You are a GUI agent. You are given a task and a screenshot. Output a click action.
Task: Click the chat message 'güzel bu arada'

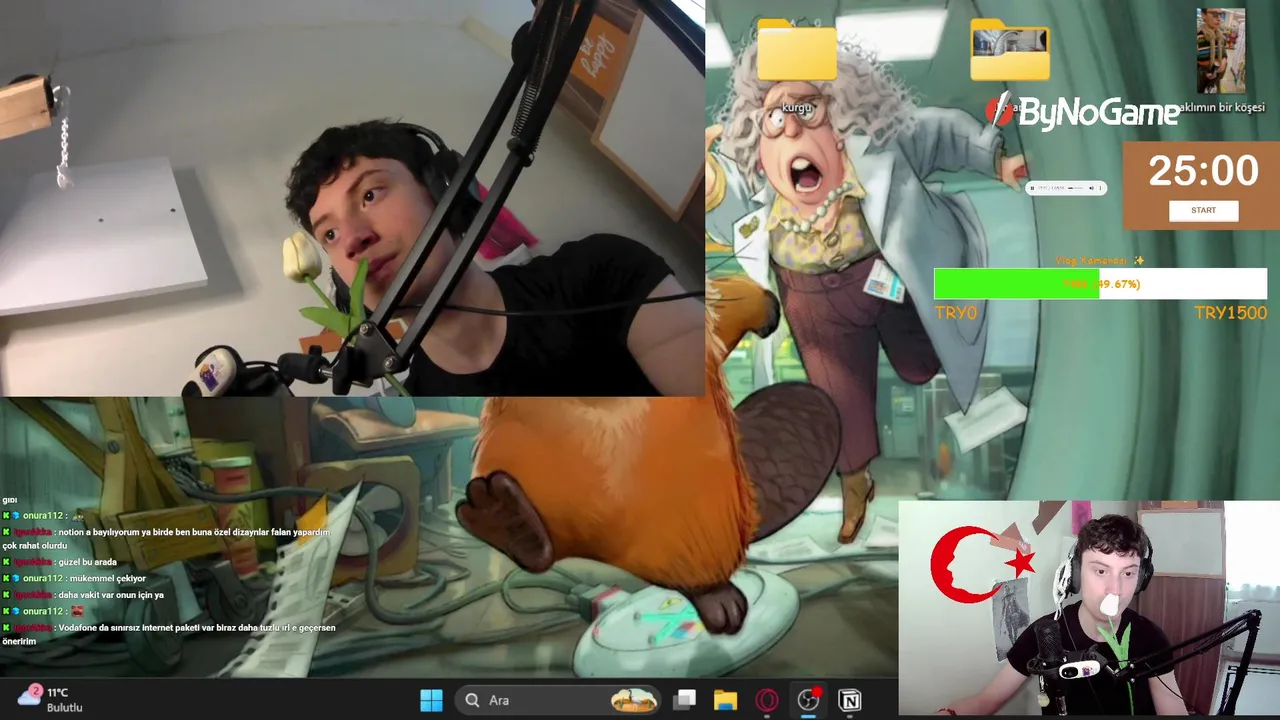click(x=61, y=562)
